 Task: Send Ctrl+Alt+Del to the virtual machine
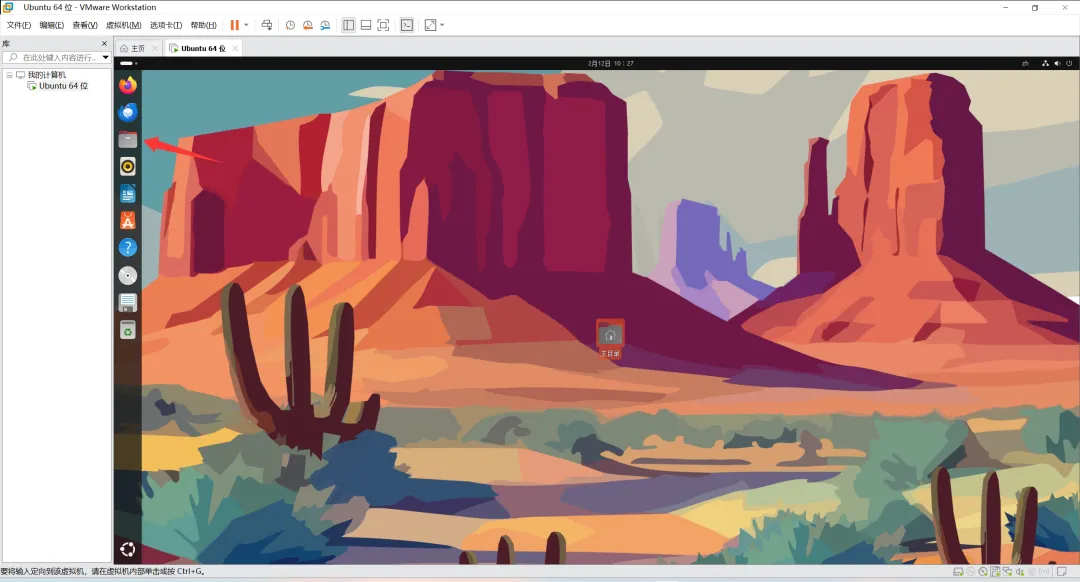click(x=267, y=25)
